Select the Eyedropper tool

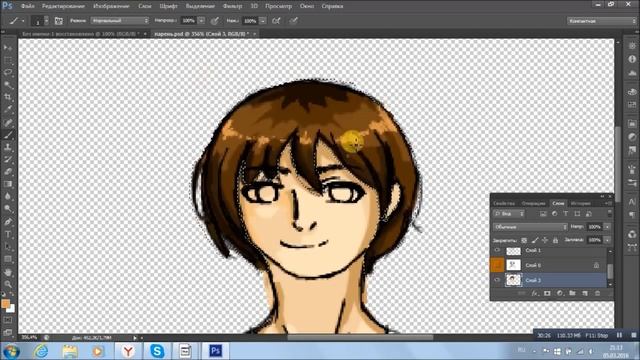coord(8,109)
